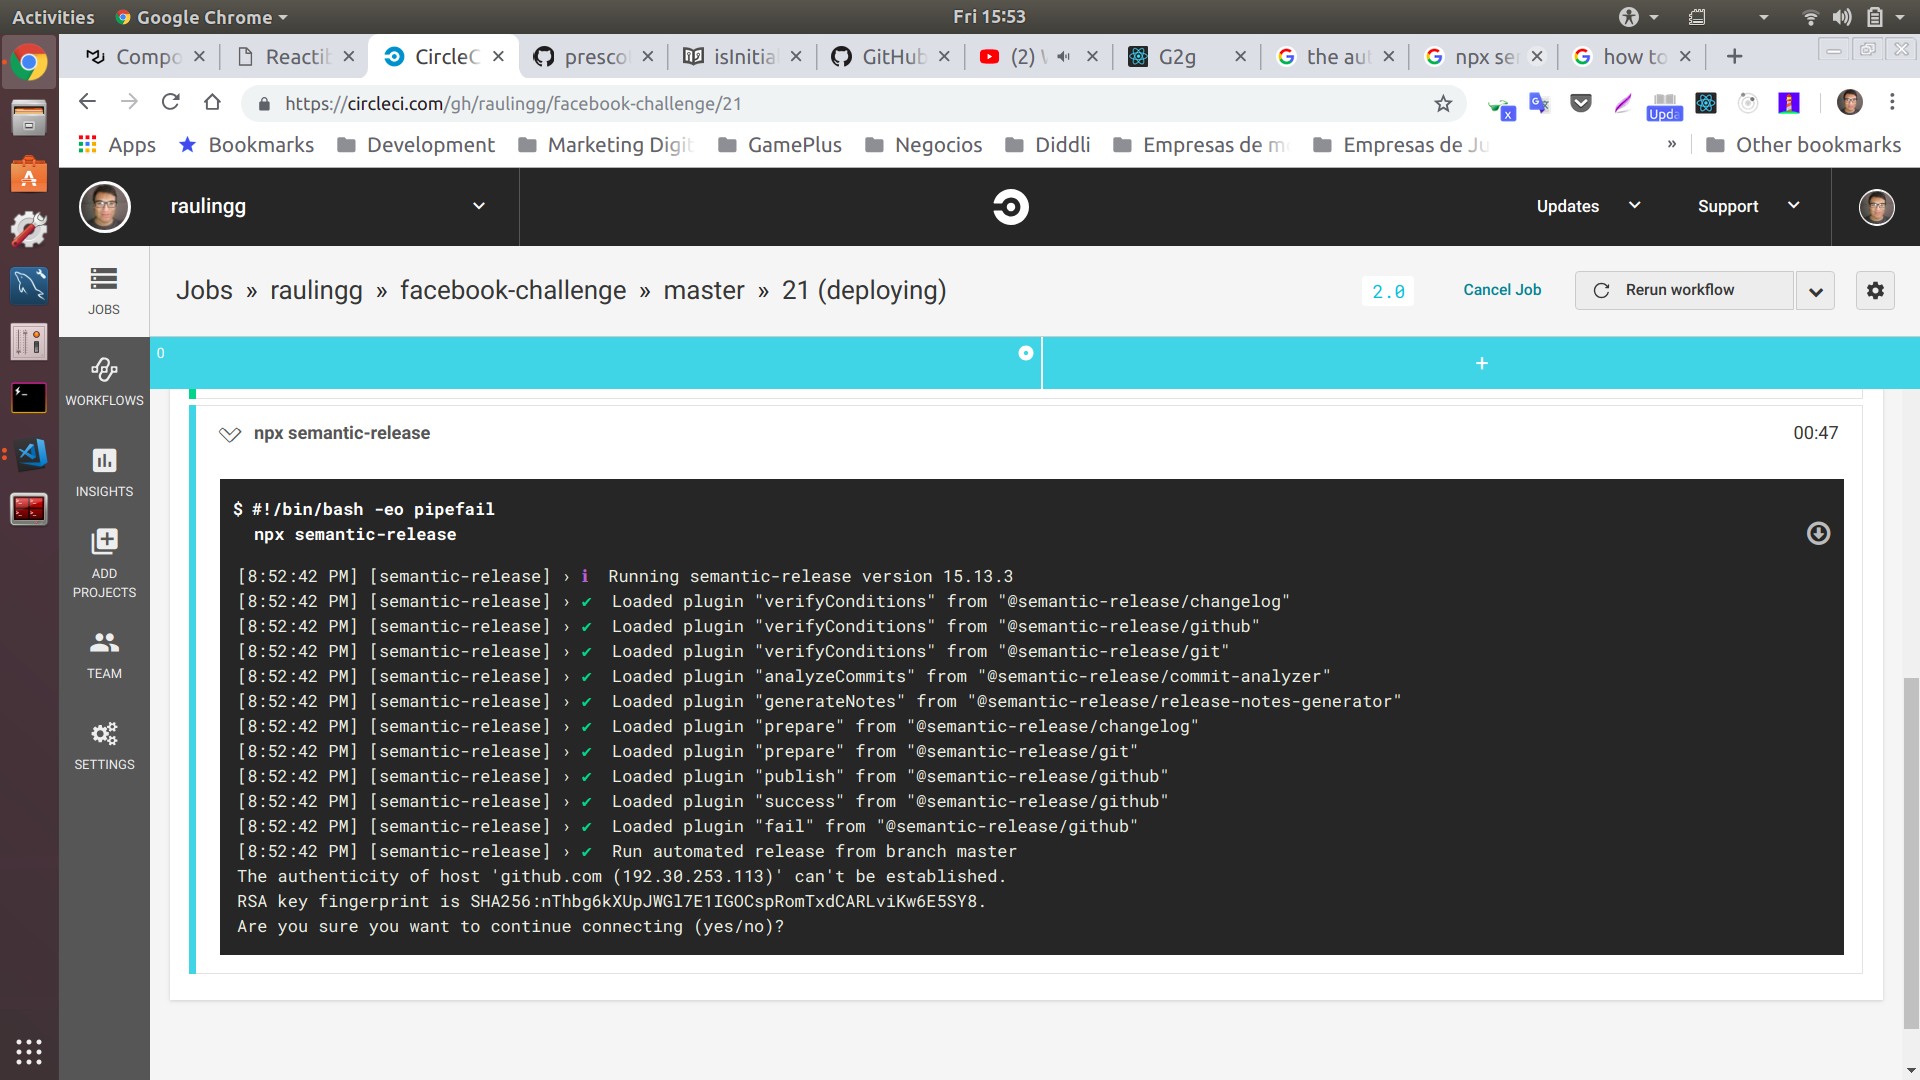The height and width of the screenshot is (1080, 1920).
Task: Download the npx semantic-release step output
Action: [x=1818, y=534]
